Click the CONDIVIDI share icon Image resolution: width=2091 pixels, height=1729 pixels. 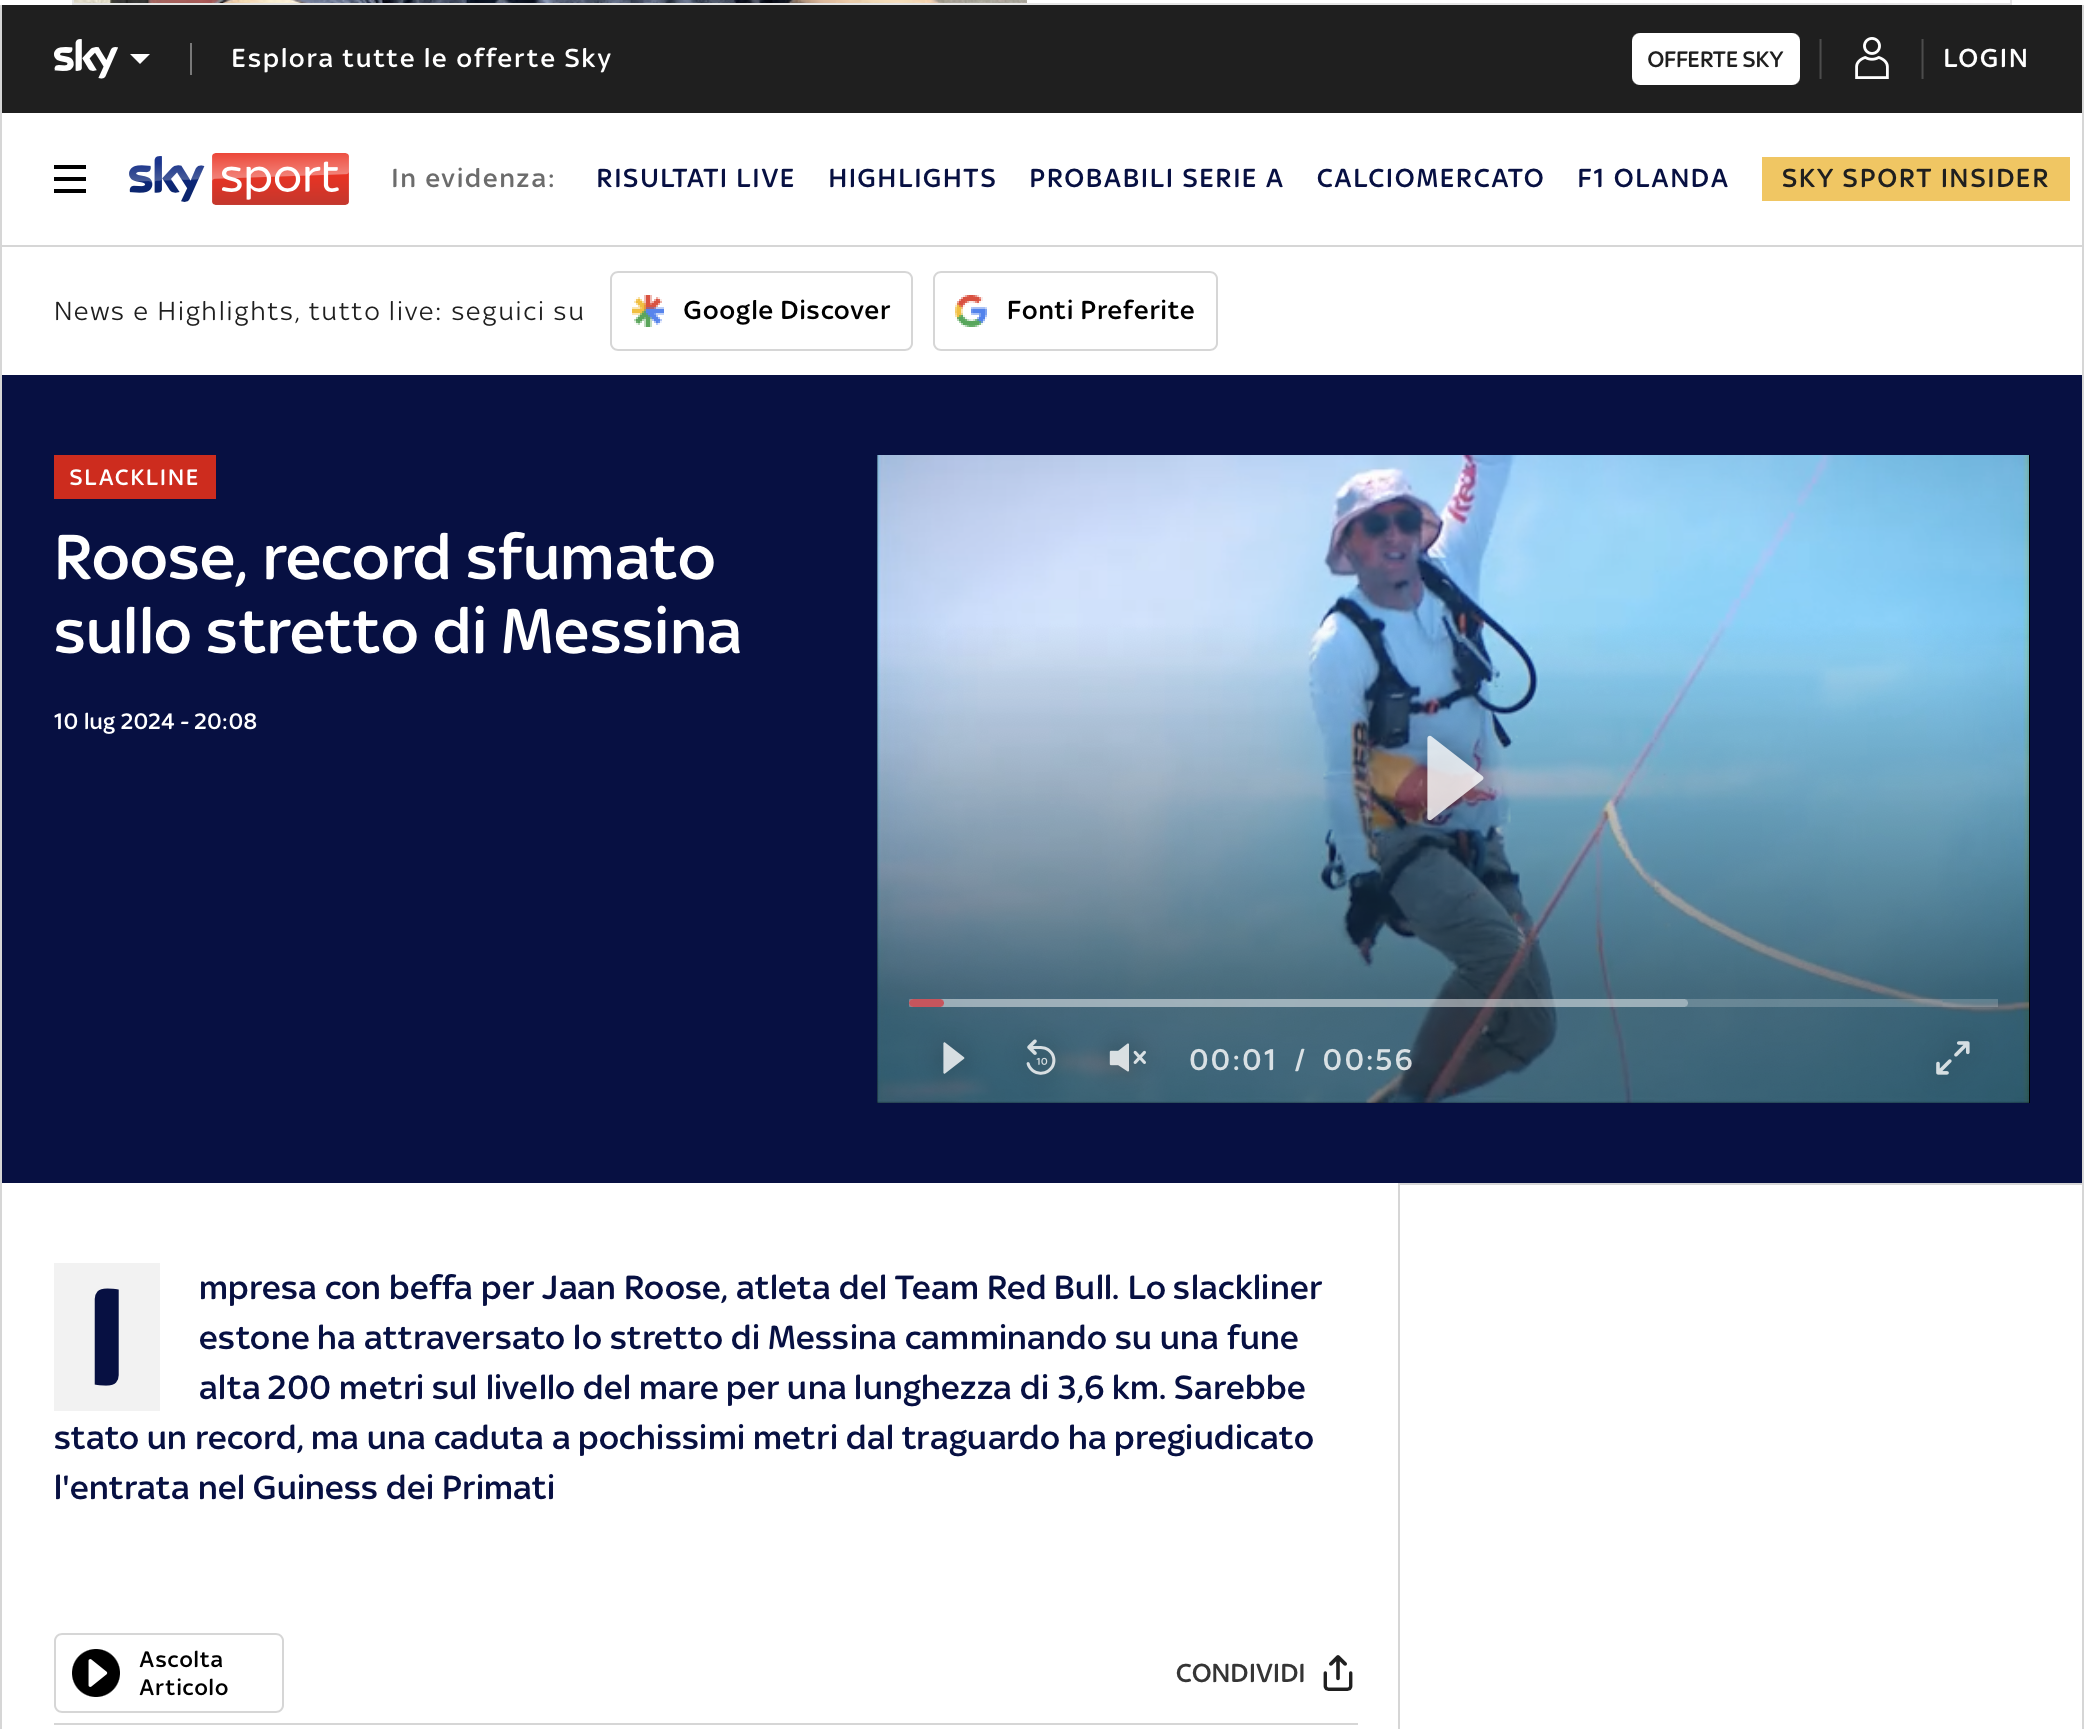click(x=1337, y=1673)
